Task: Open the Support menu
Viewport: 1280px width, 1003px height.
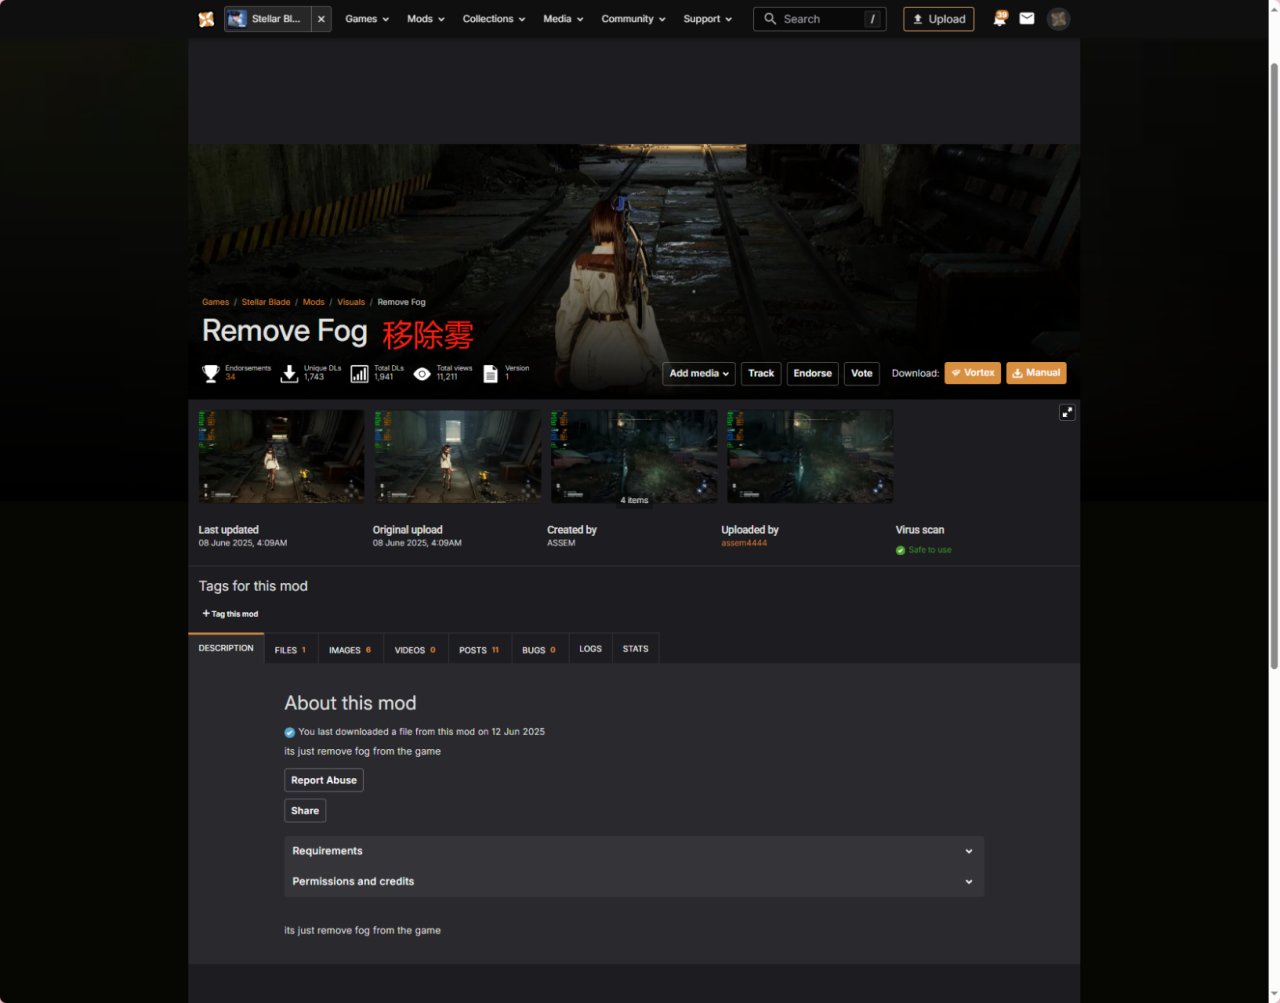Action: click(707, 19)
